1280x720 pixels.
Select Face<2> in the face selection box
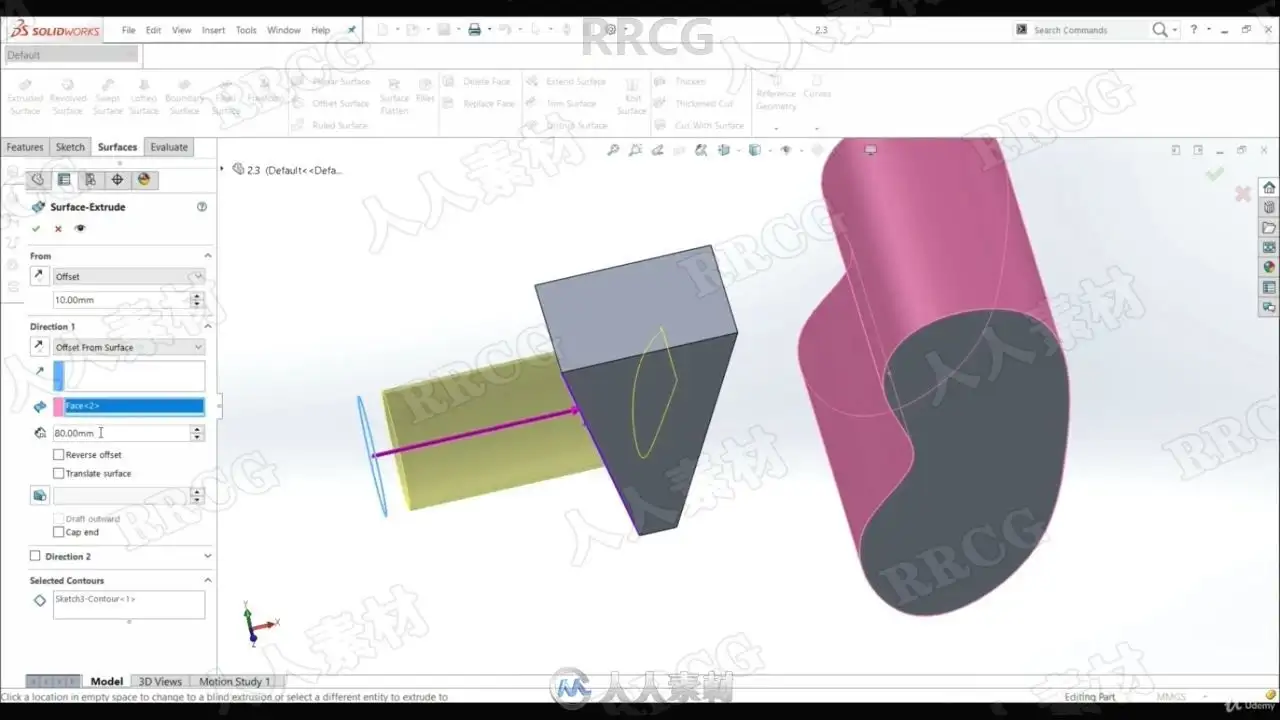(134, 406)
